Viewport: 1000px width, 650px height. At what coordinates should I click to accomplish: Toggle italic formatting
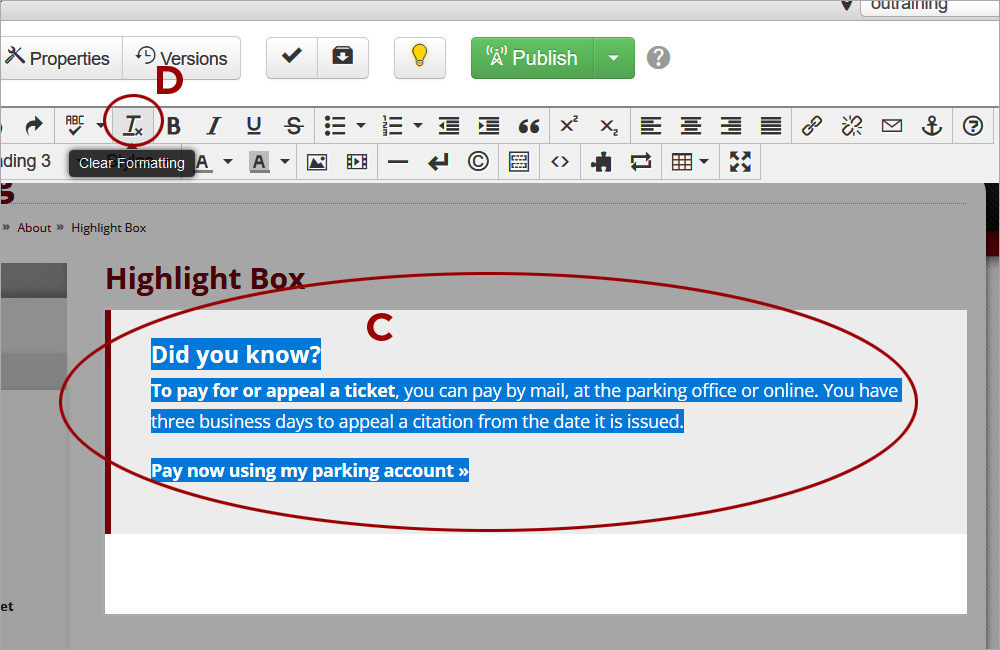pyautogui.click(x=214, y=126)
